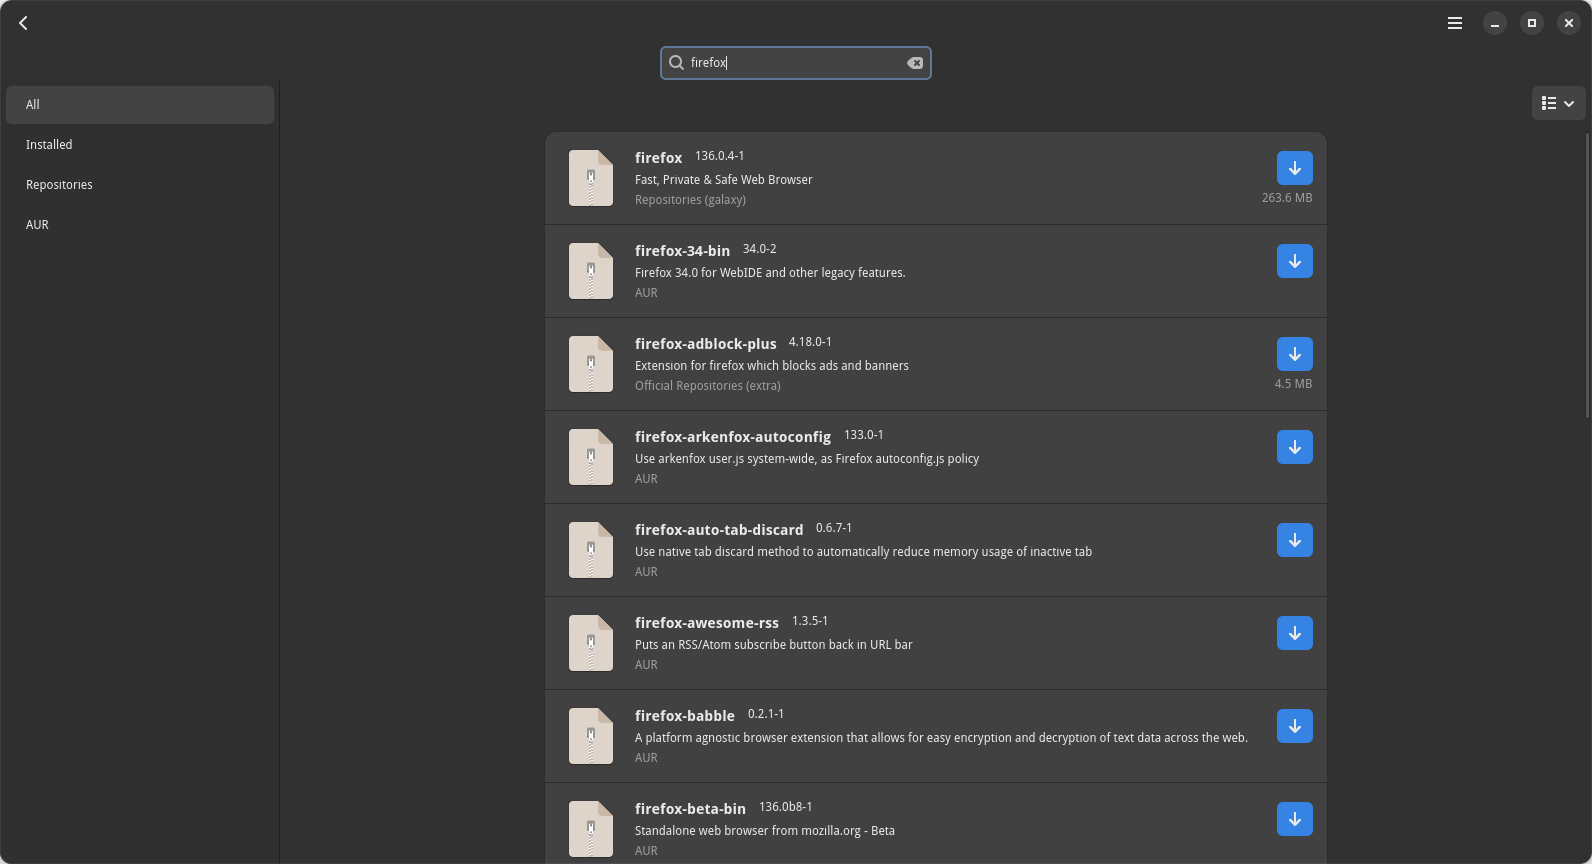Click 'Fast, Private & Safe Web Browser' description
This screenshot has height=864, width=1592.
pyautogui.click(x=723, y=180)
